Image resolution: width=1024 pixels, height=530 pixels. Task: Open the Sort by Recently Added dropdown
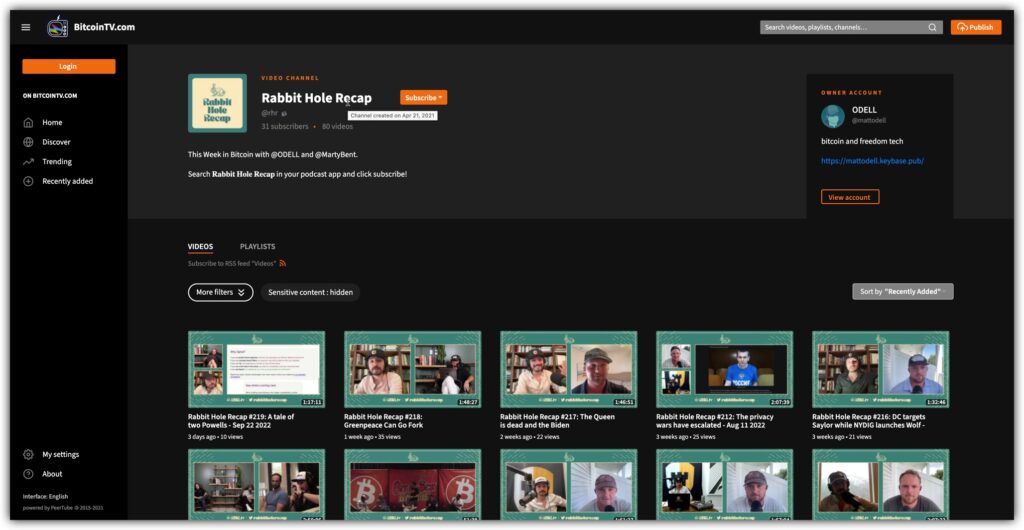coord(903,292)
